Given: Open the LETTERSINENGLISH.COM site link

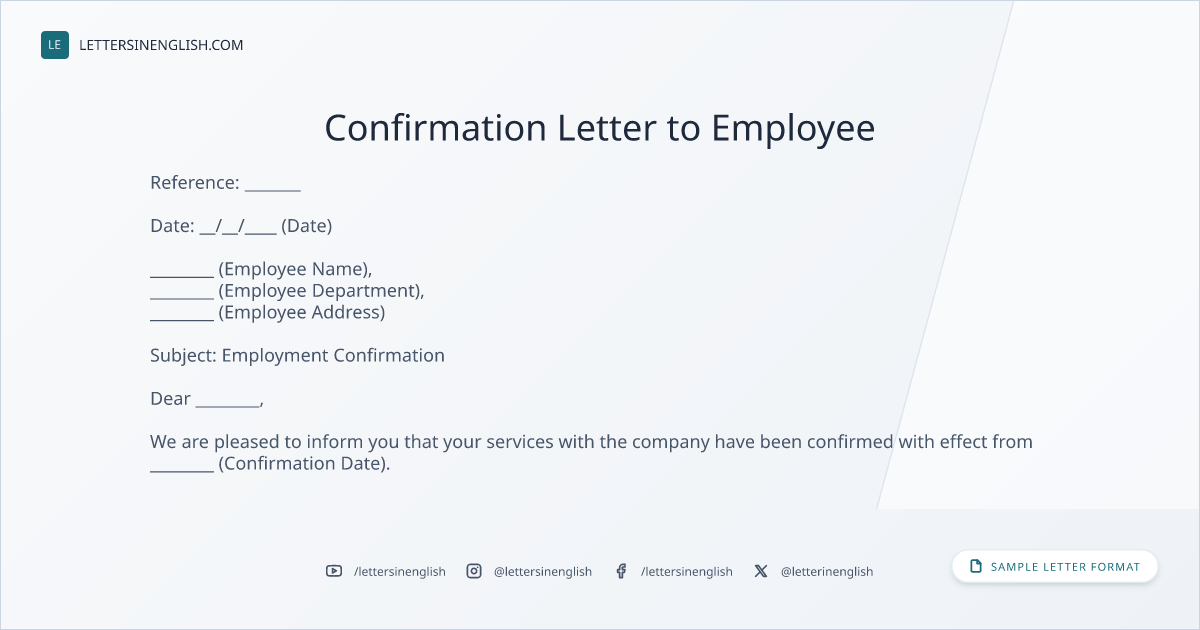Looking at the screenshot, I should pos(161,45).
